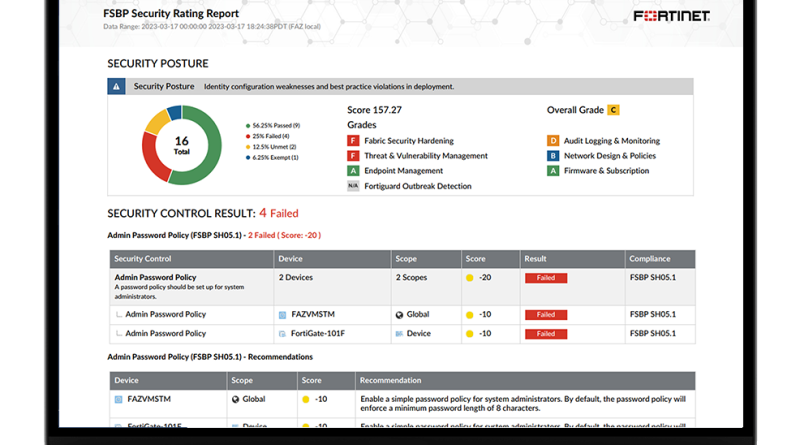Click the Security Control column header
This screenshot has height=445, width=800.
point(191,259)
